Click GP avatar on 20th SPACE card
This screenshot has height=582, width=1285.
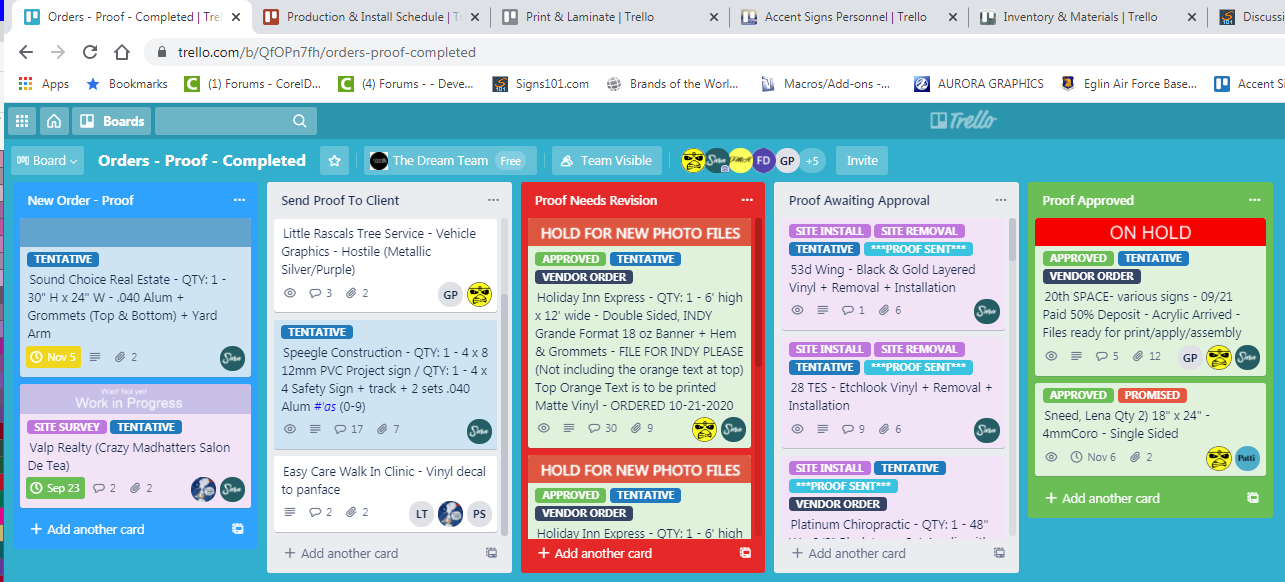tap(1190, 358)
